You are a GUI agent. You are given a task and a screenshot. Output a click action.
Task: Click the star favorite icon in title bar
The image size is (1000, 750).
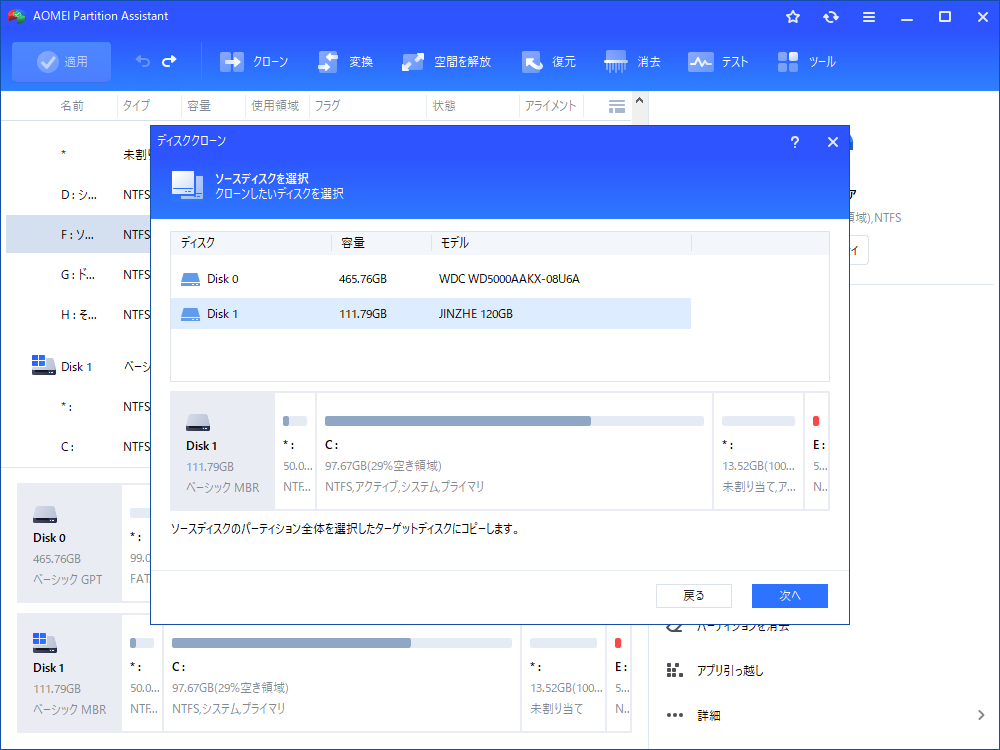(793, 17)
